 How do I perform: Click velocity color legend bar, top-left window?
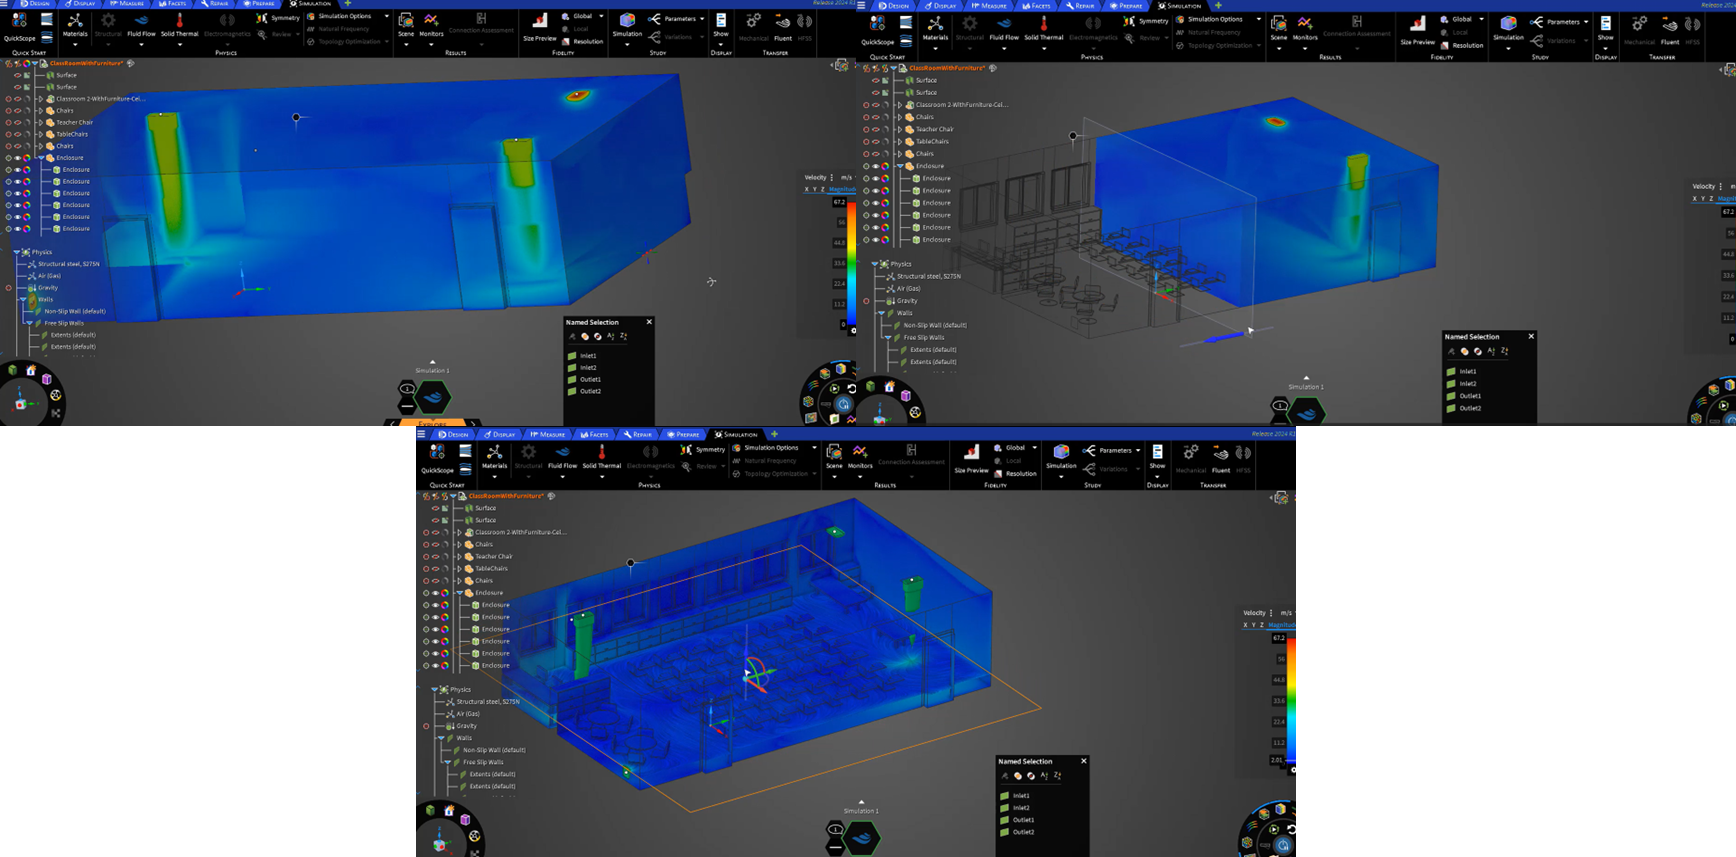click(x=851, y=264)
